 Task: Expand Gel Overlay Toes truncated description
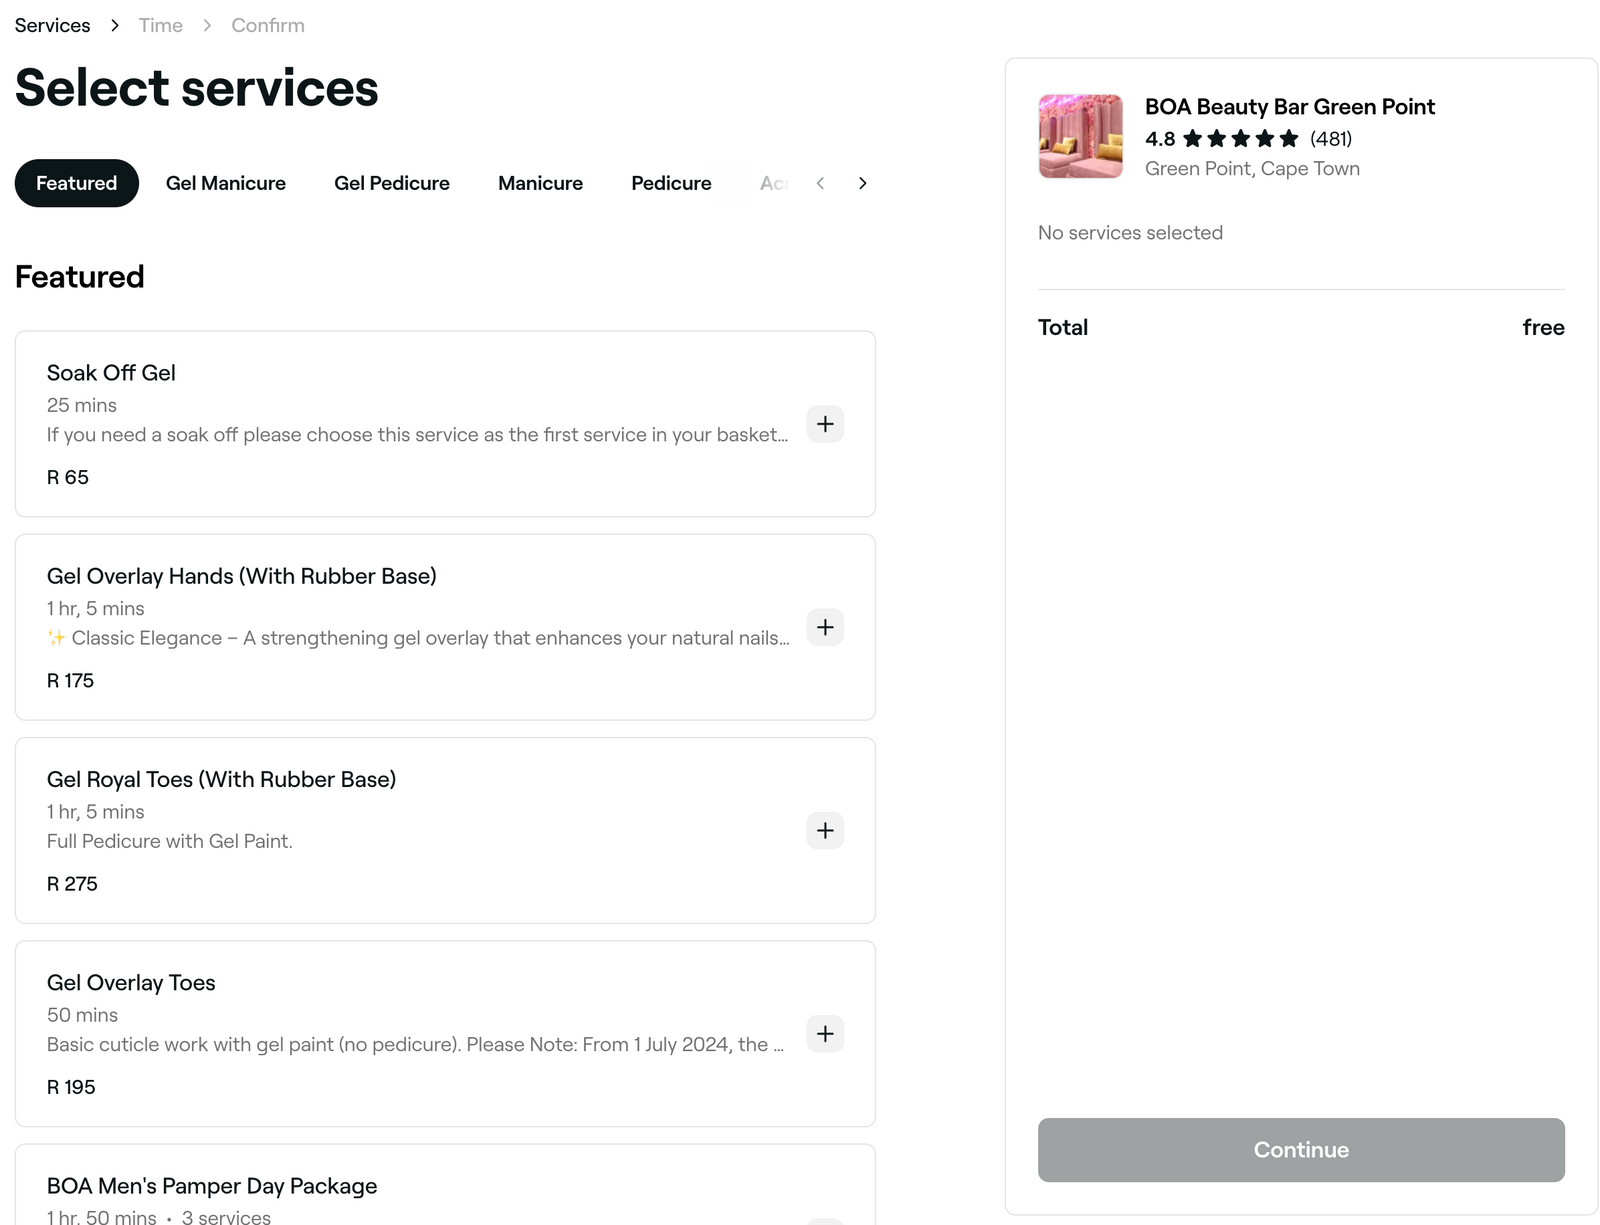(415, 1044)
